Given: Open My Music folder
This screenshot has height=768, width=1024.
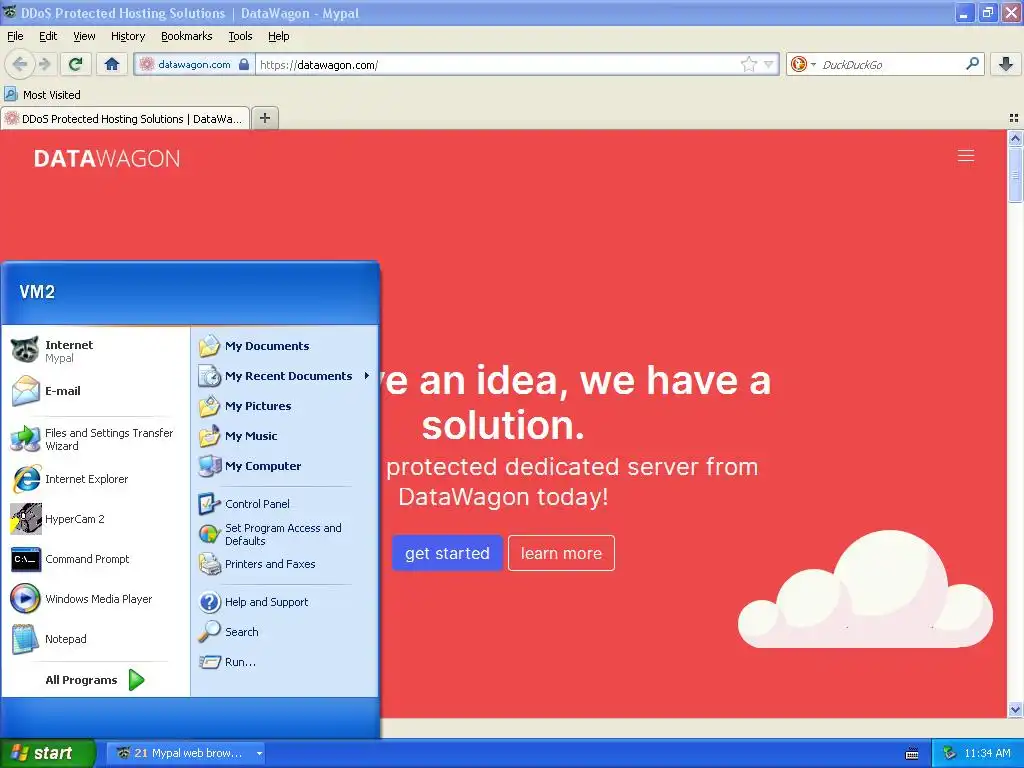Looking at the screenshot, I should 285,436.
